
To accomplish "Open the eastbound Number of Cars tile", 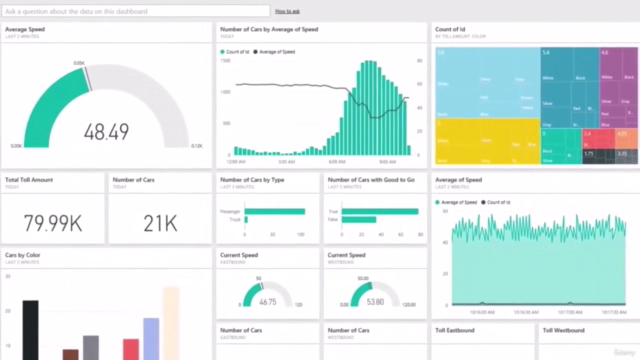I will click(x=268, y=342).
